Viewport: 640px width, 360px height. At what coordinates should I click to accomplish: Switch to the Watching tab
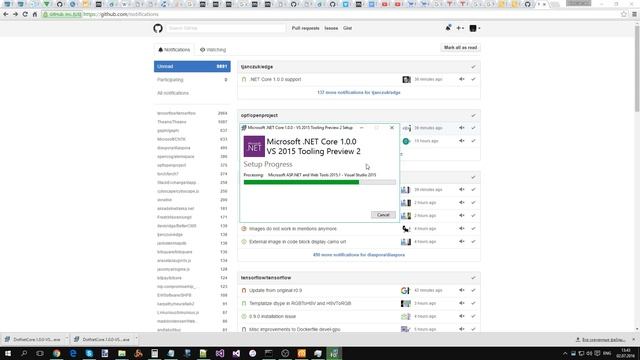[x=213, y=50]
